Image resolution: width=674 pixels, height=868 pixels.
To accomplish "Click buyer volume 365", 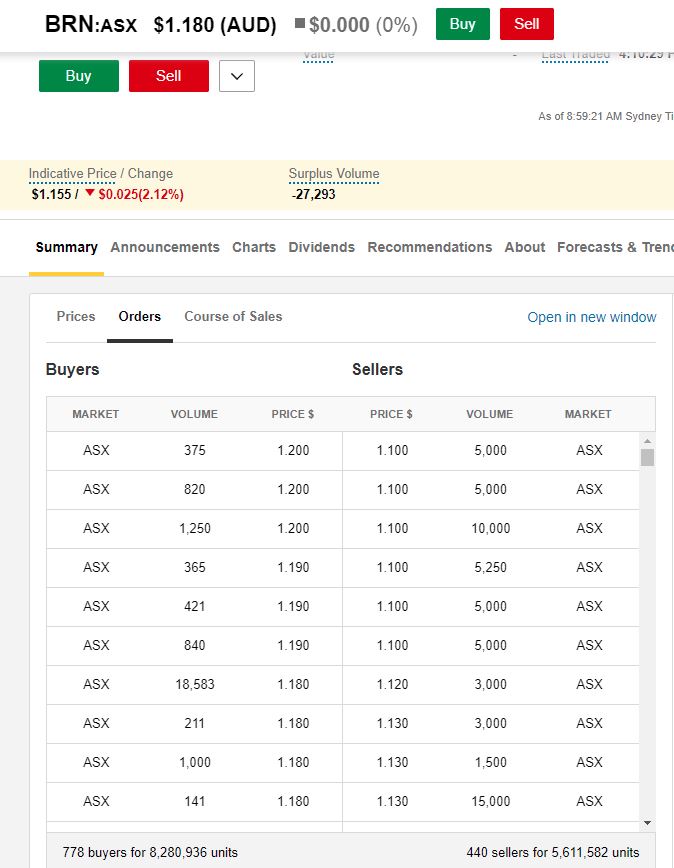I will (x=195, y=567).
